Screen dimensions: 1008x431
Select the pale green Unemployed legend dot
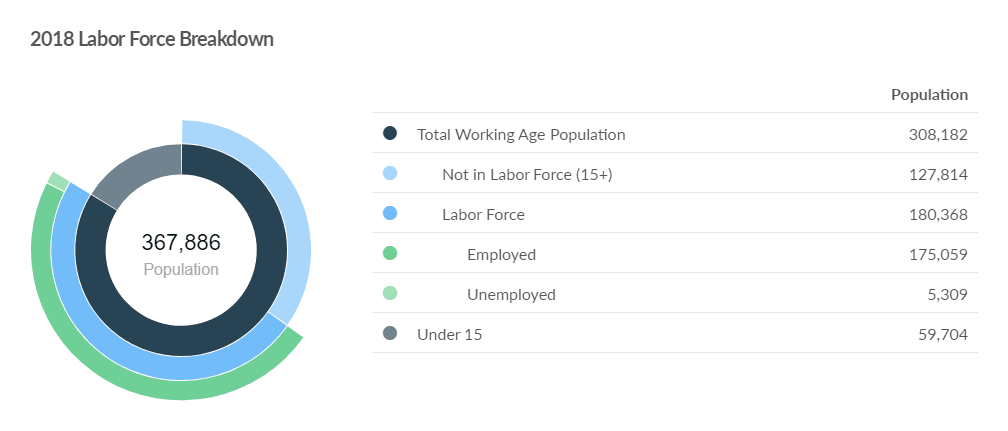(x=390, y=294)
